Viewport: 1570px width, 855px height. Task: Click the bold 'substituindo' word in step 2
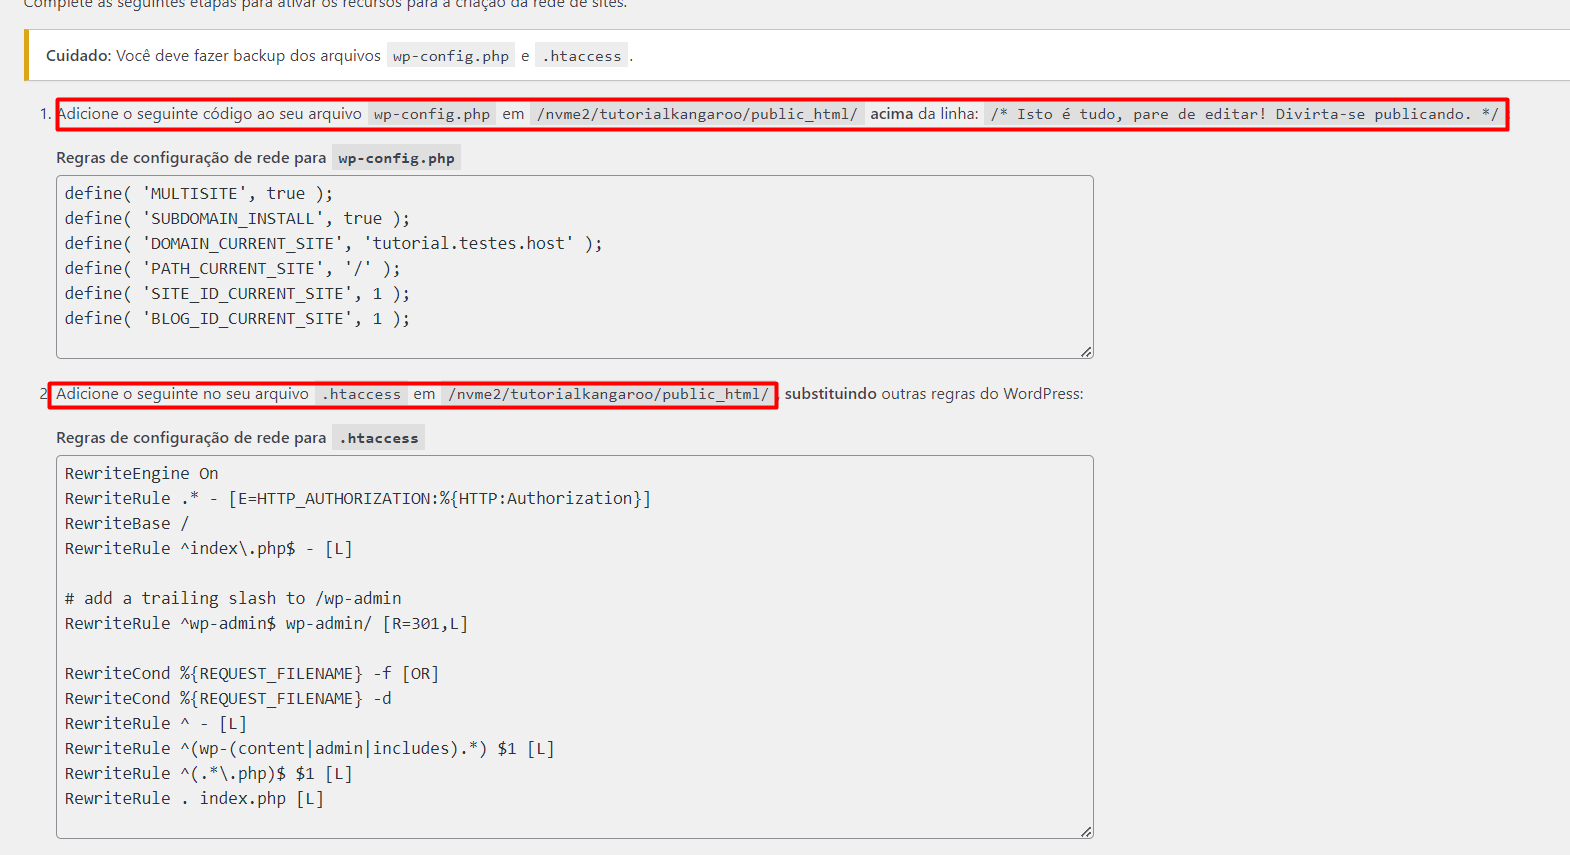tap(830, 394)
